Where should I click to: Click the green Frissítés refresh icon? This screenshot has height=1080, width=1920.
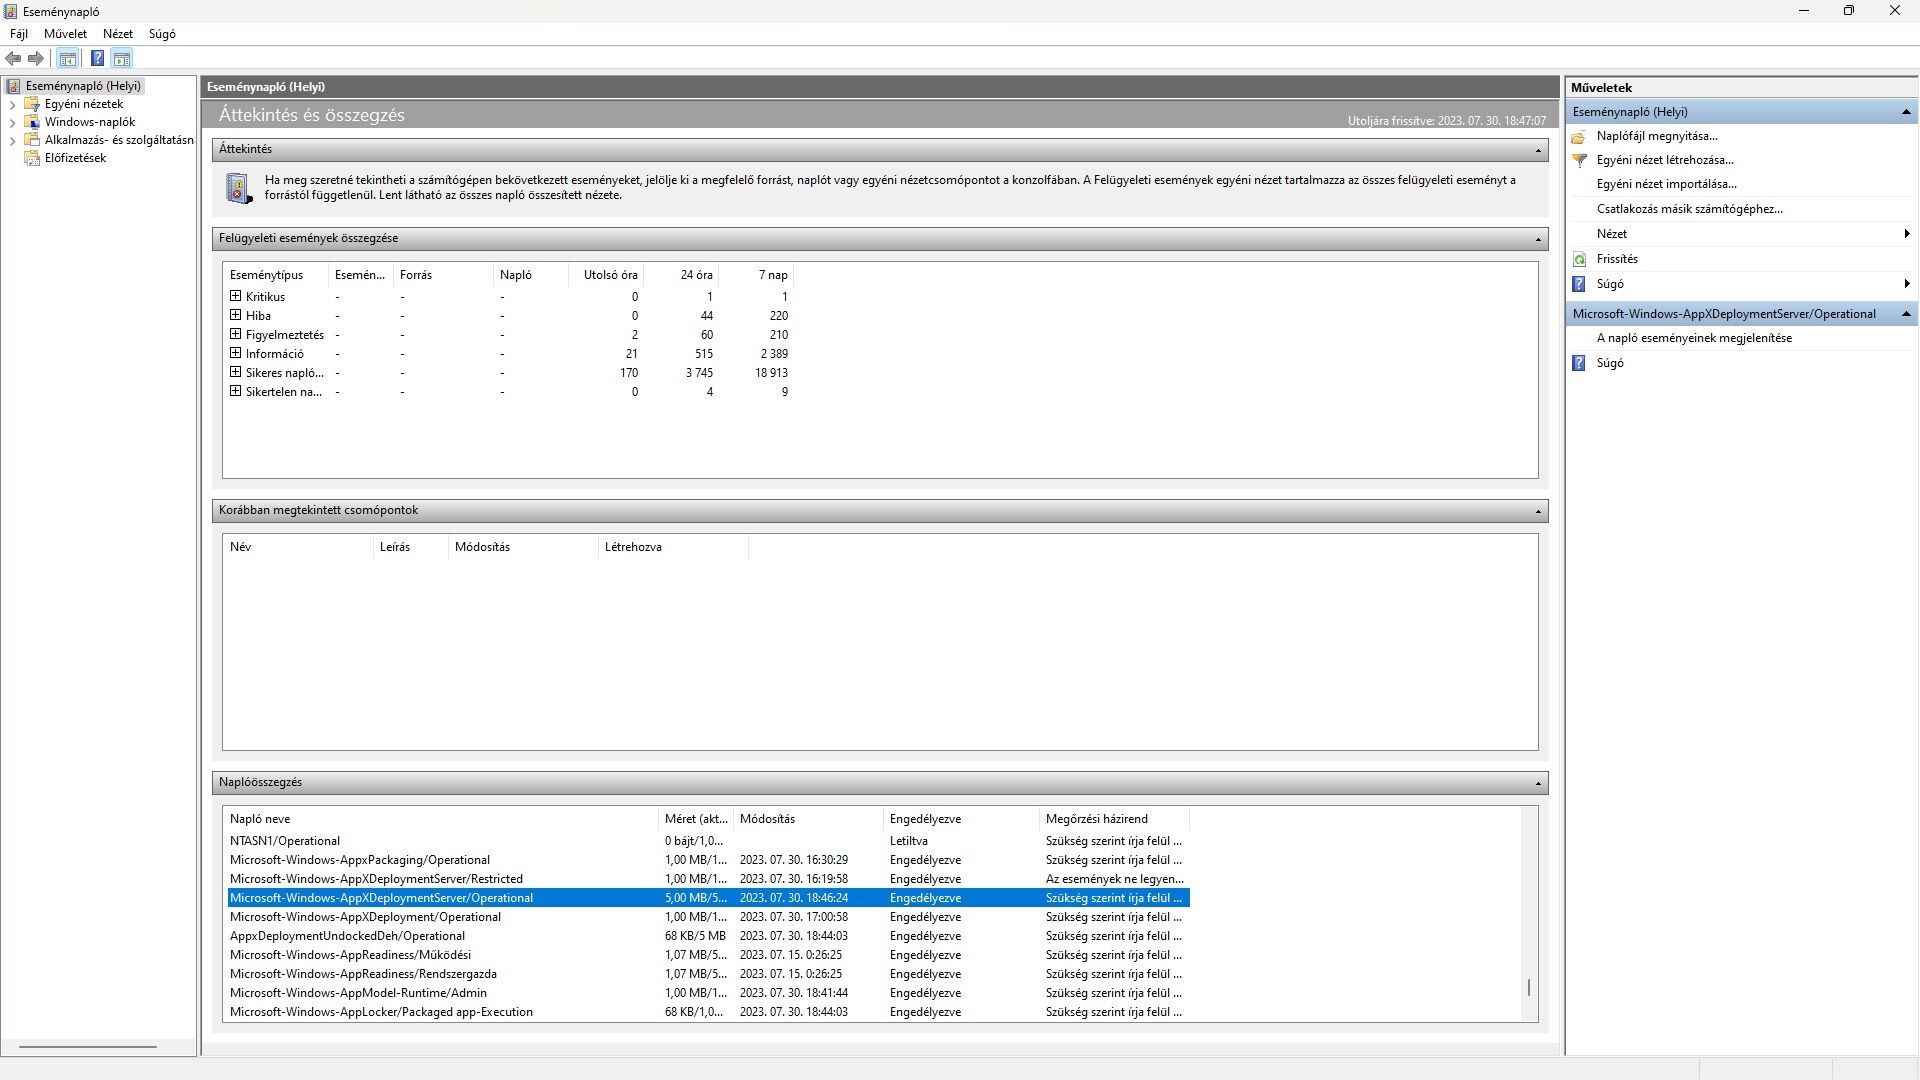[1579, 259]
